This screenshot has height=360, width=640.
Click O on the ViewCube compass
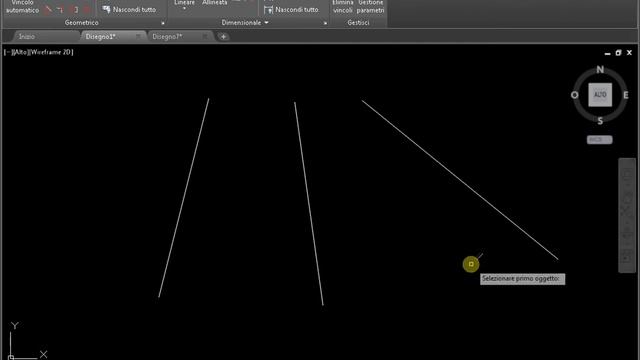tap(575, 95)
